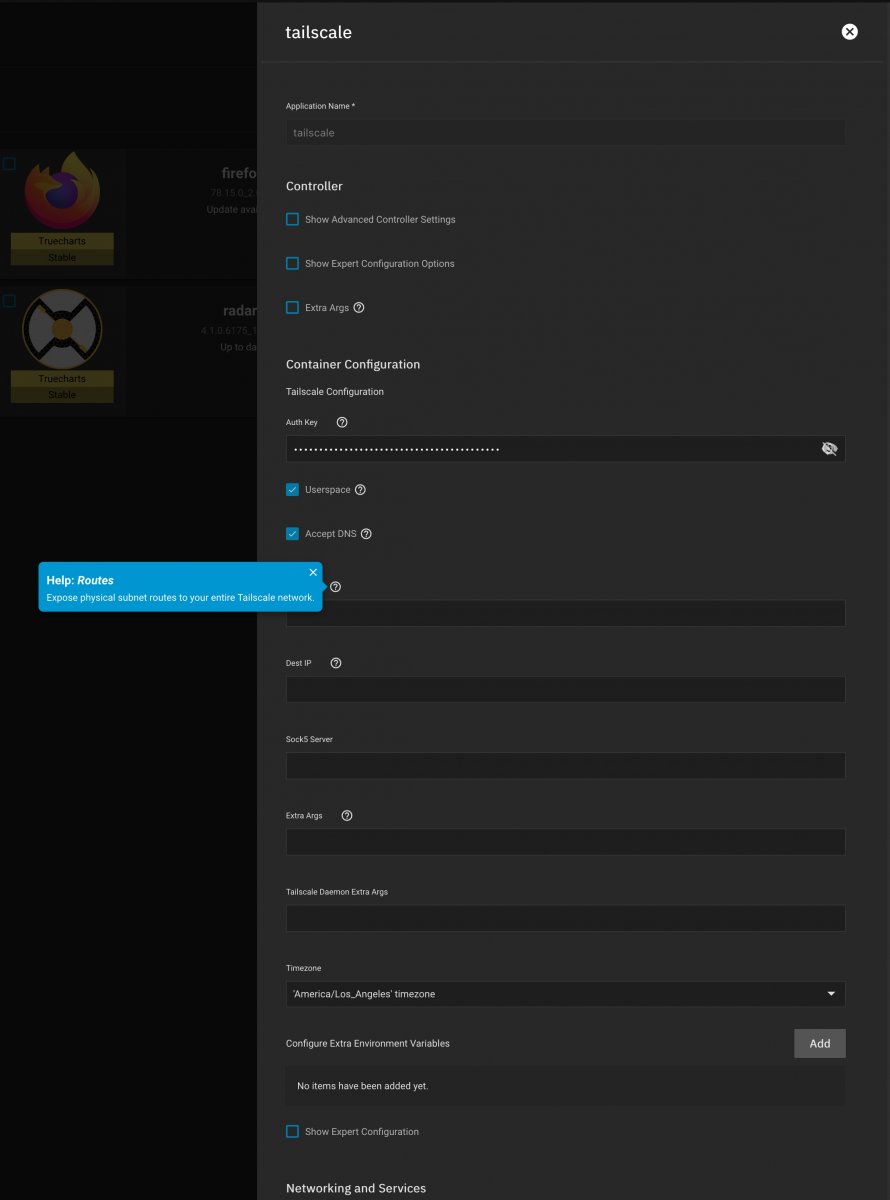
Task: Add an extra environment variable
Action: click(820, 1043)
